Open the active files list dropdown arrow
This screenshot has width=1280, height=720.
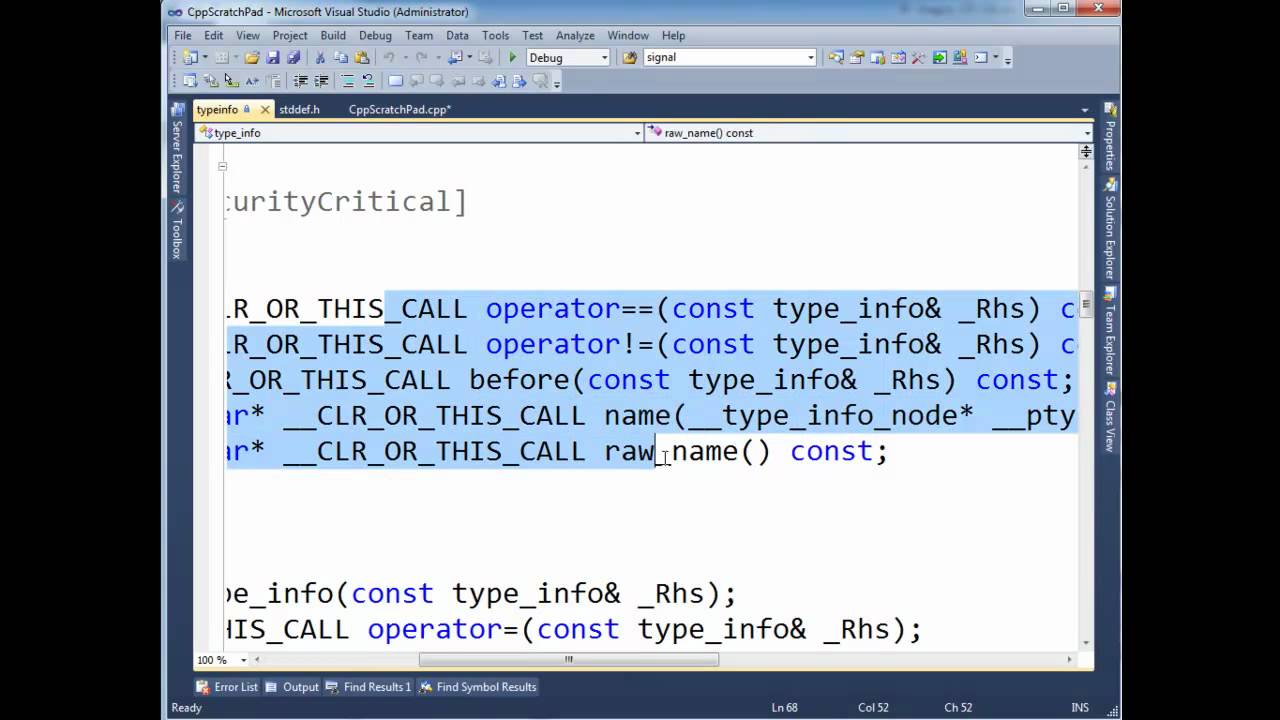(1085, 110)
